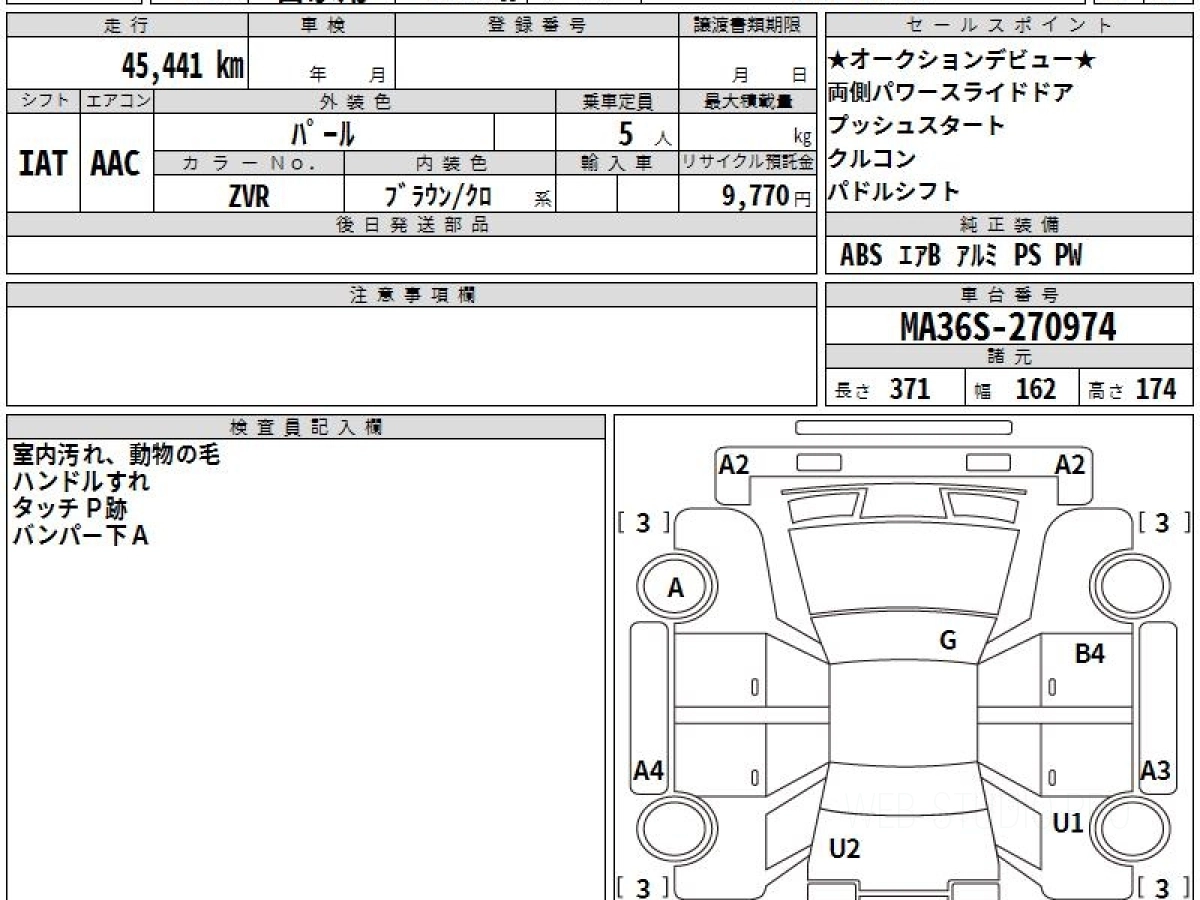Click the パドルシフト sales point line
The height and width of the screenshot is (900, 1200).
tap(894, 191)
